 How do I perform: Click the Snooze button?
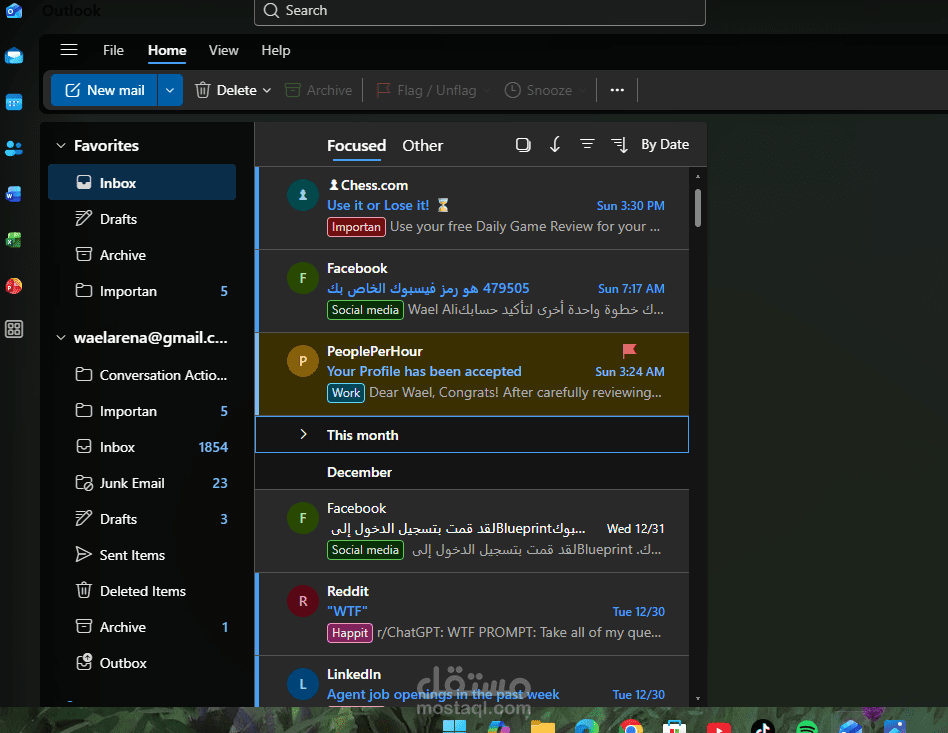pos(539,90)
